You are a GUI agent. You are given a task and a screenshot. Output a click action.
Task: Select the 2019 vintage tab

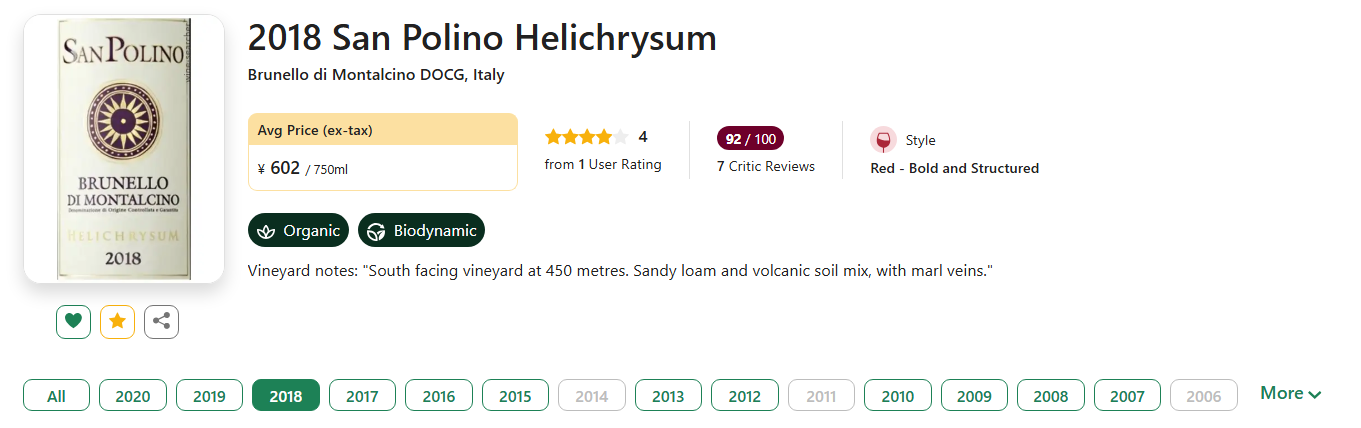(x=209, y=396)
